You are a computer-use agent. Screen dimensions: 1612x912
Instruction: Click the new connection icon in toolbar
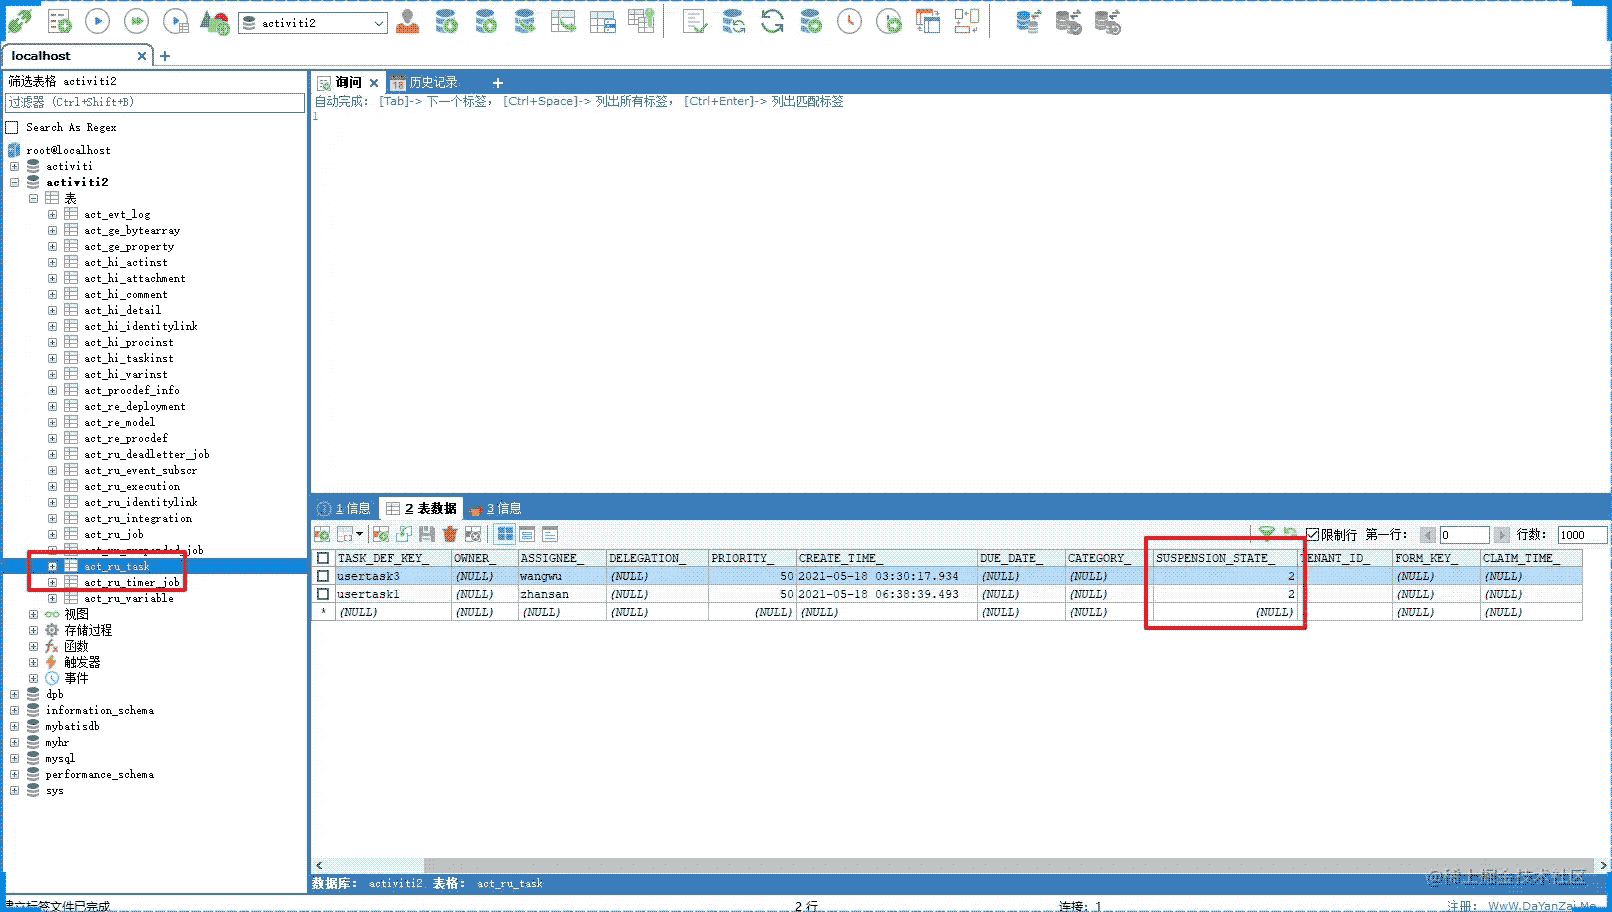click(x=19, y=21)
